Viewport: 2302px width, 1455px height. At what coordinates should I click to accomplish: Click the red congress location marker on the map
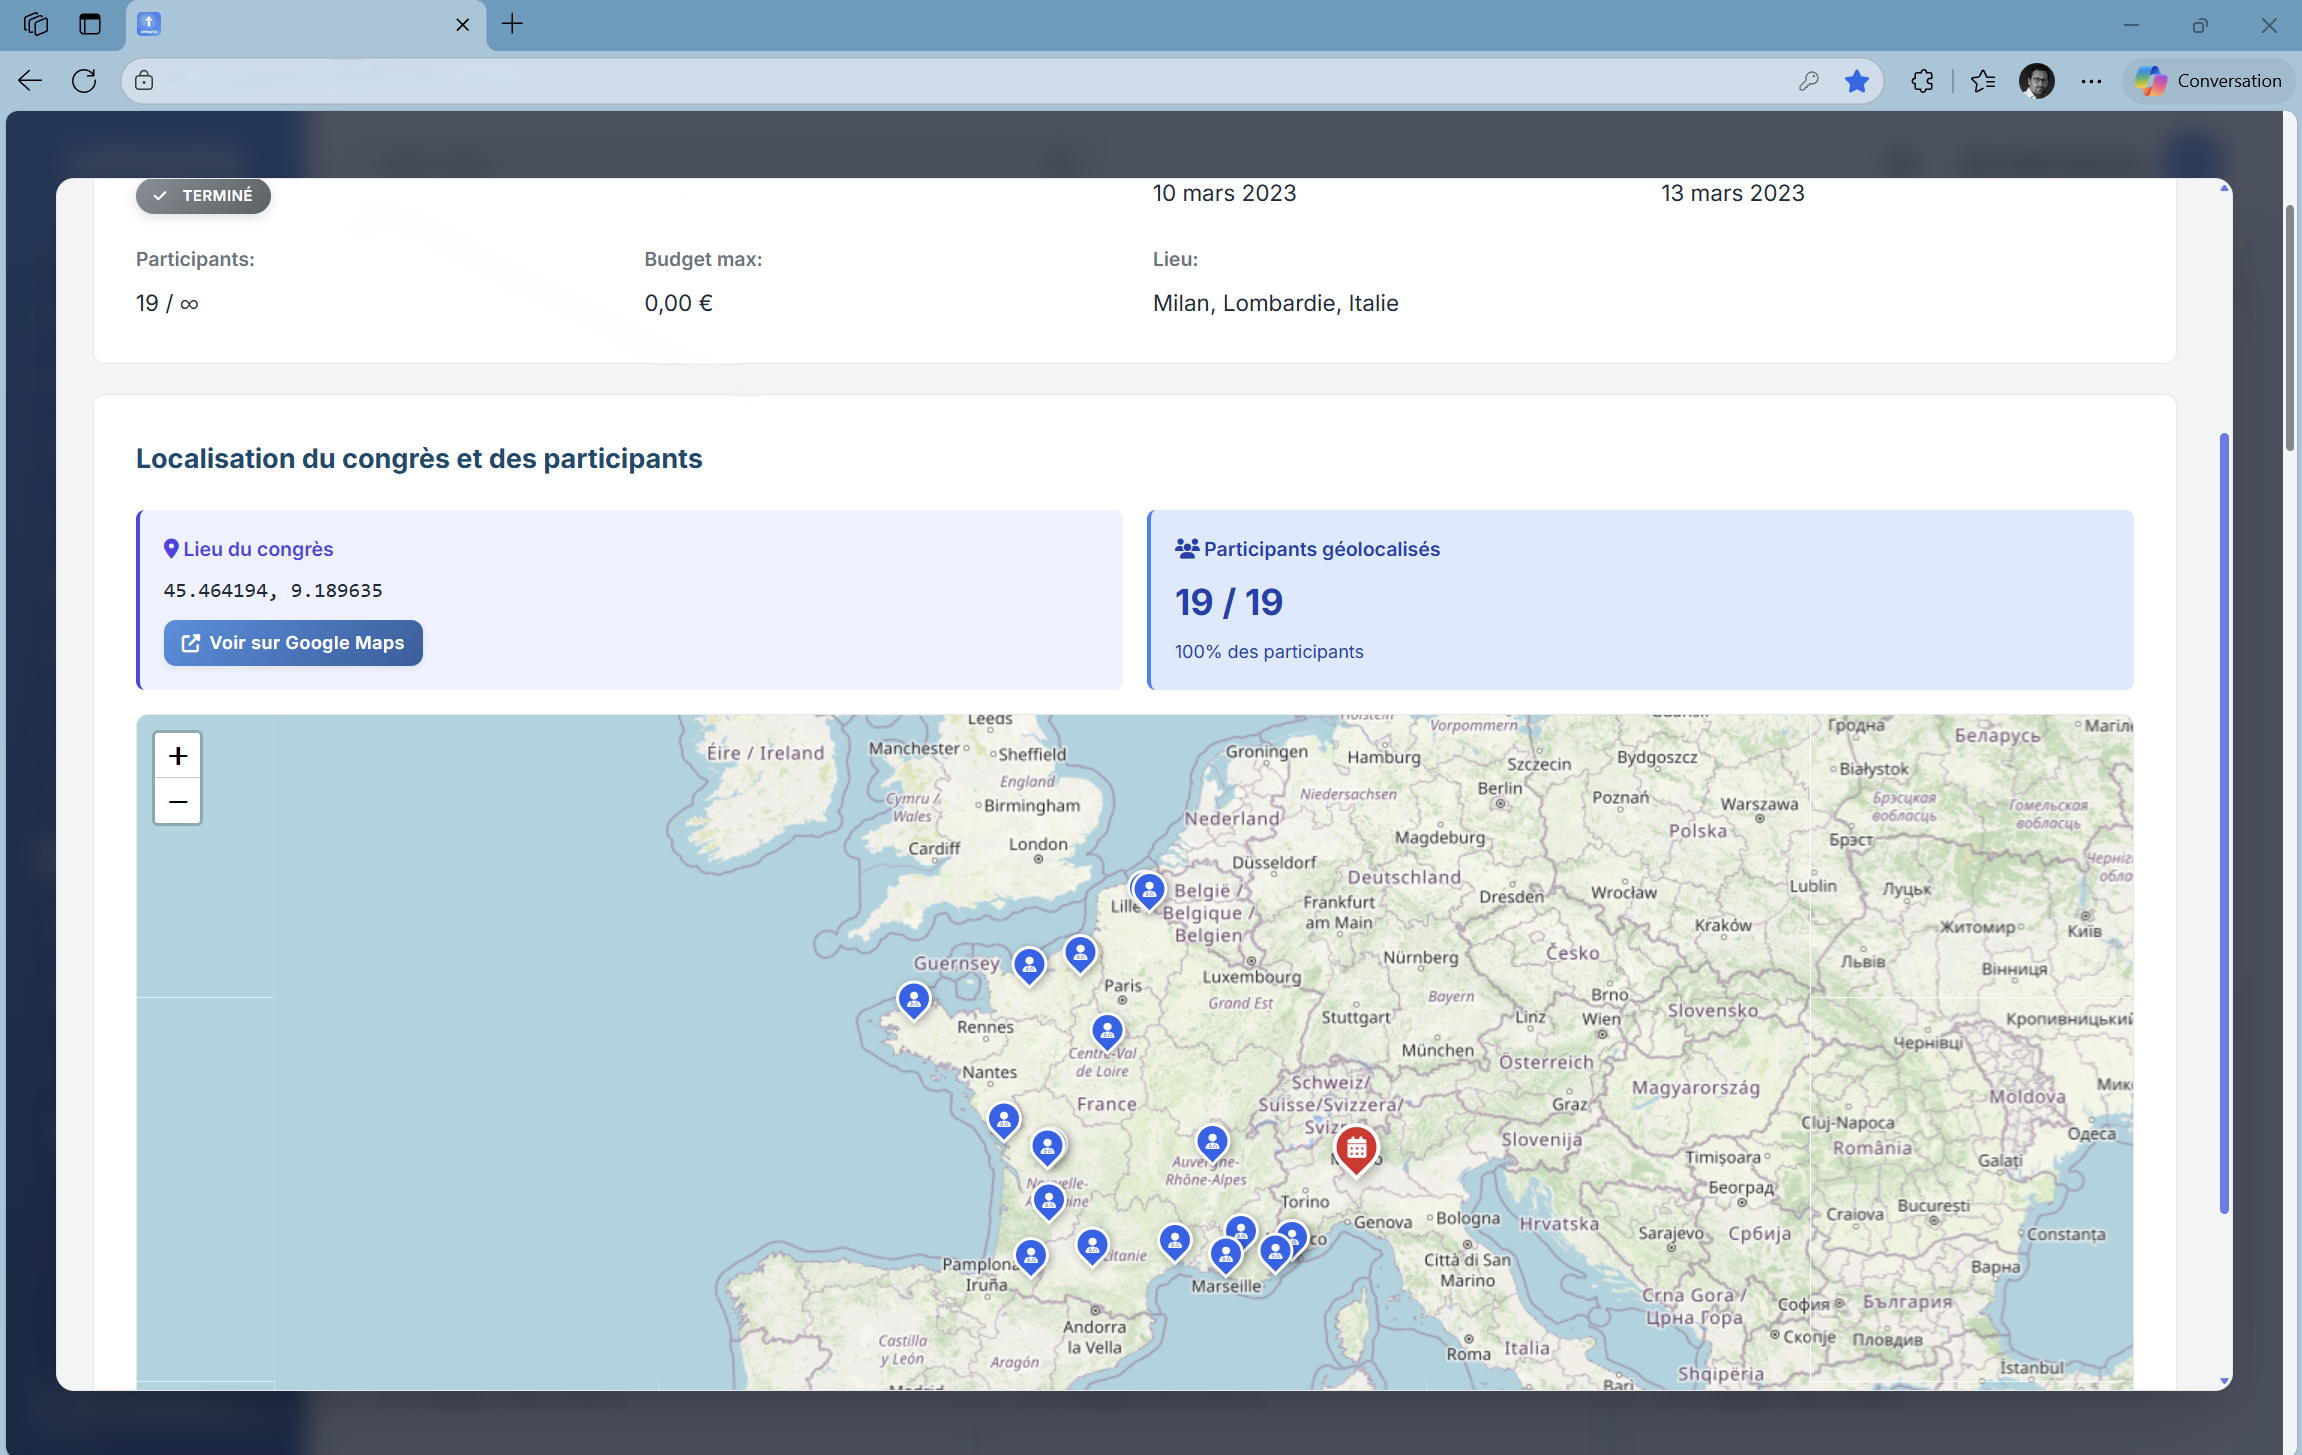click(x=1355, y=1149)
